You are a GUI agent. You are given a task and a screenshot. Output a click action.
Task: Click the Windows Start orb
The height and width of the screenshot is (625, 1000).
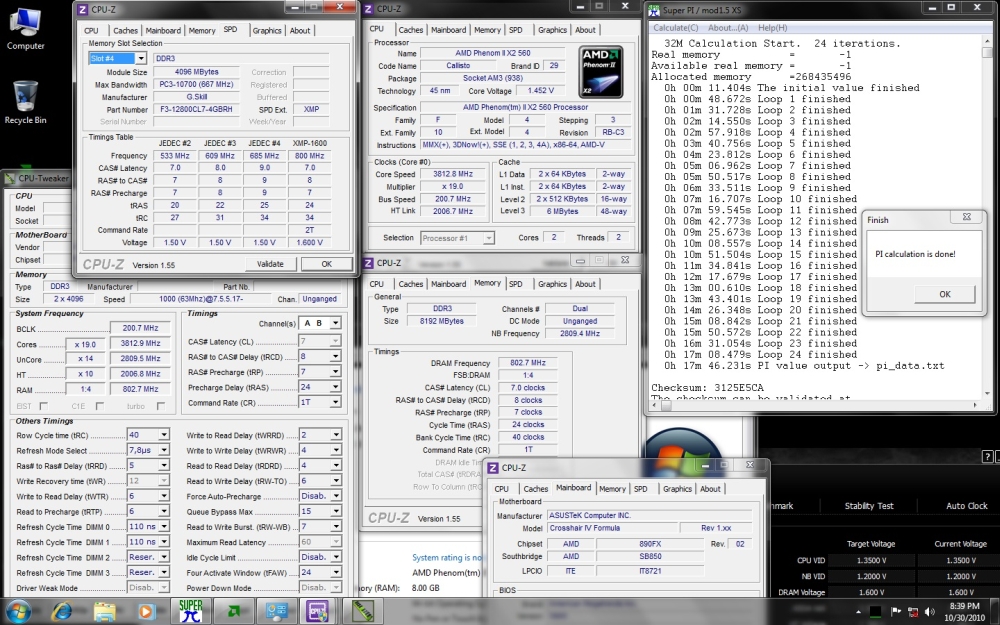click(19, 612)
